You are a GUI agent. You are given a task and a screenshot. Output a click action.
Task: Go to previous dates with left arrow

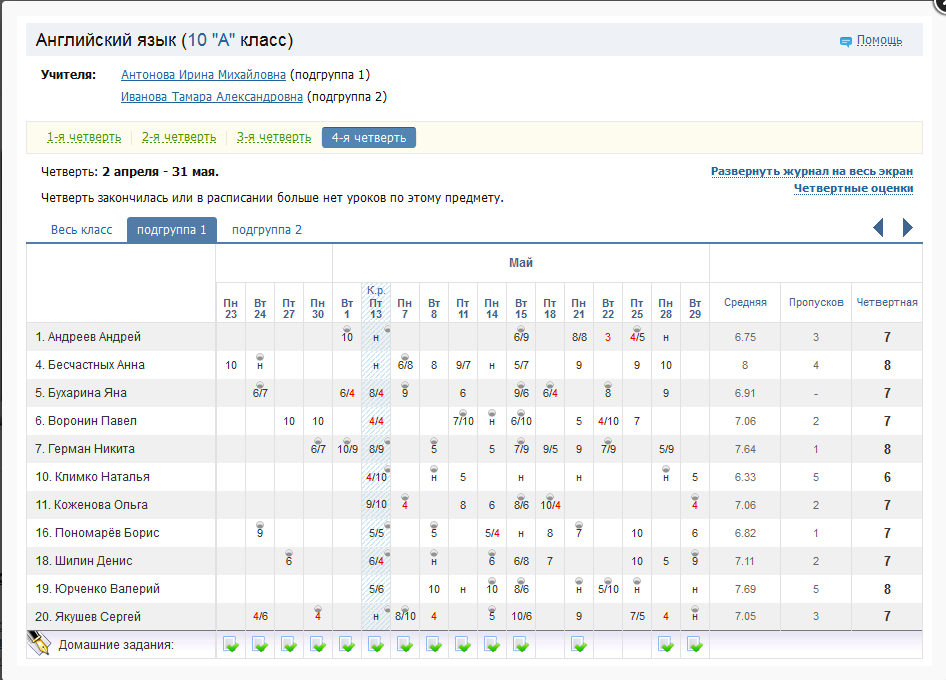(878, 227)
